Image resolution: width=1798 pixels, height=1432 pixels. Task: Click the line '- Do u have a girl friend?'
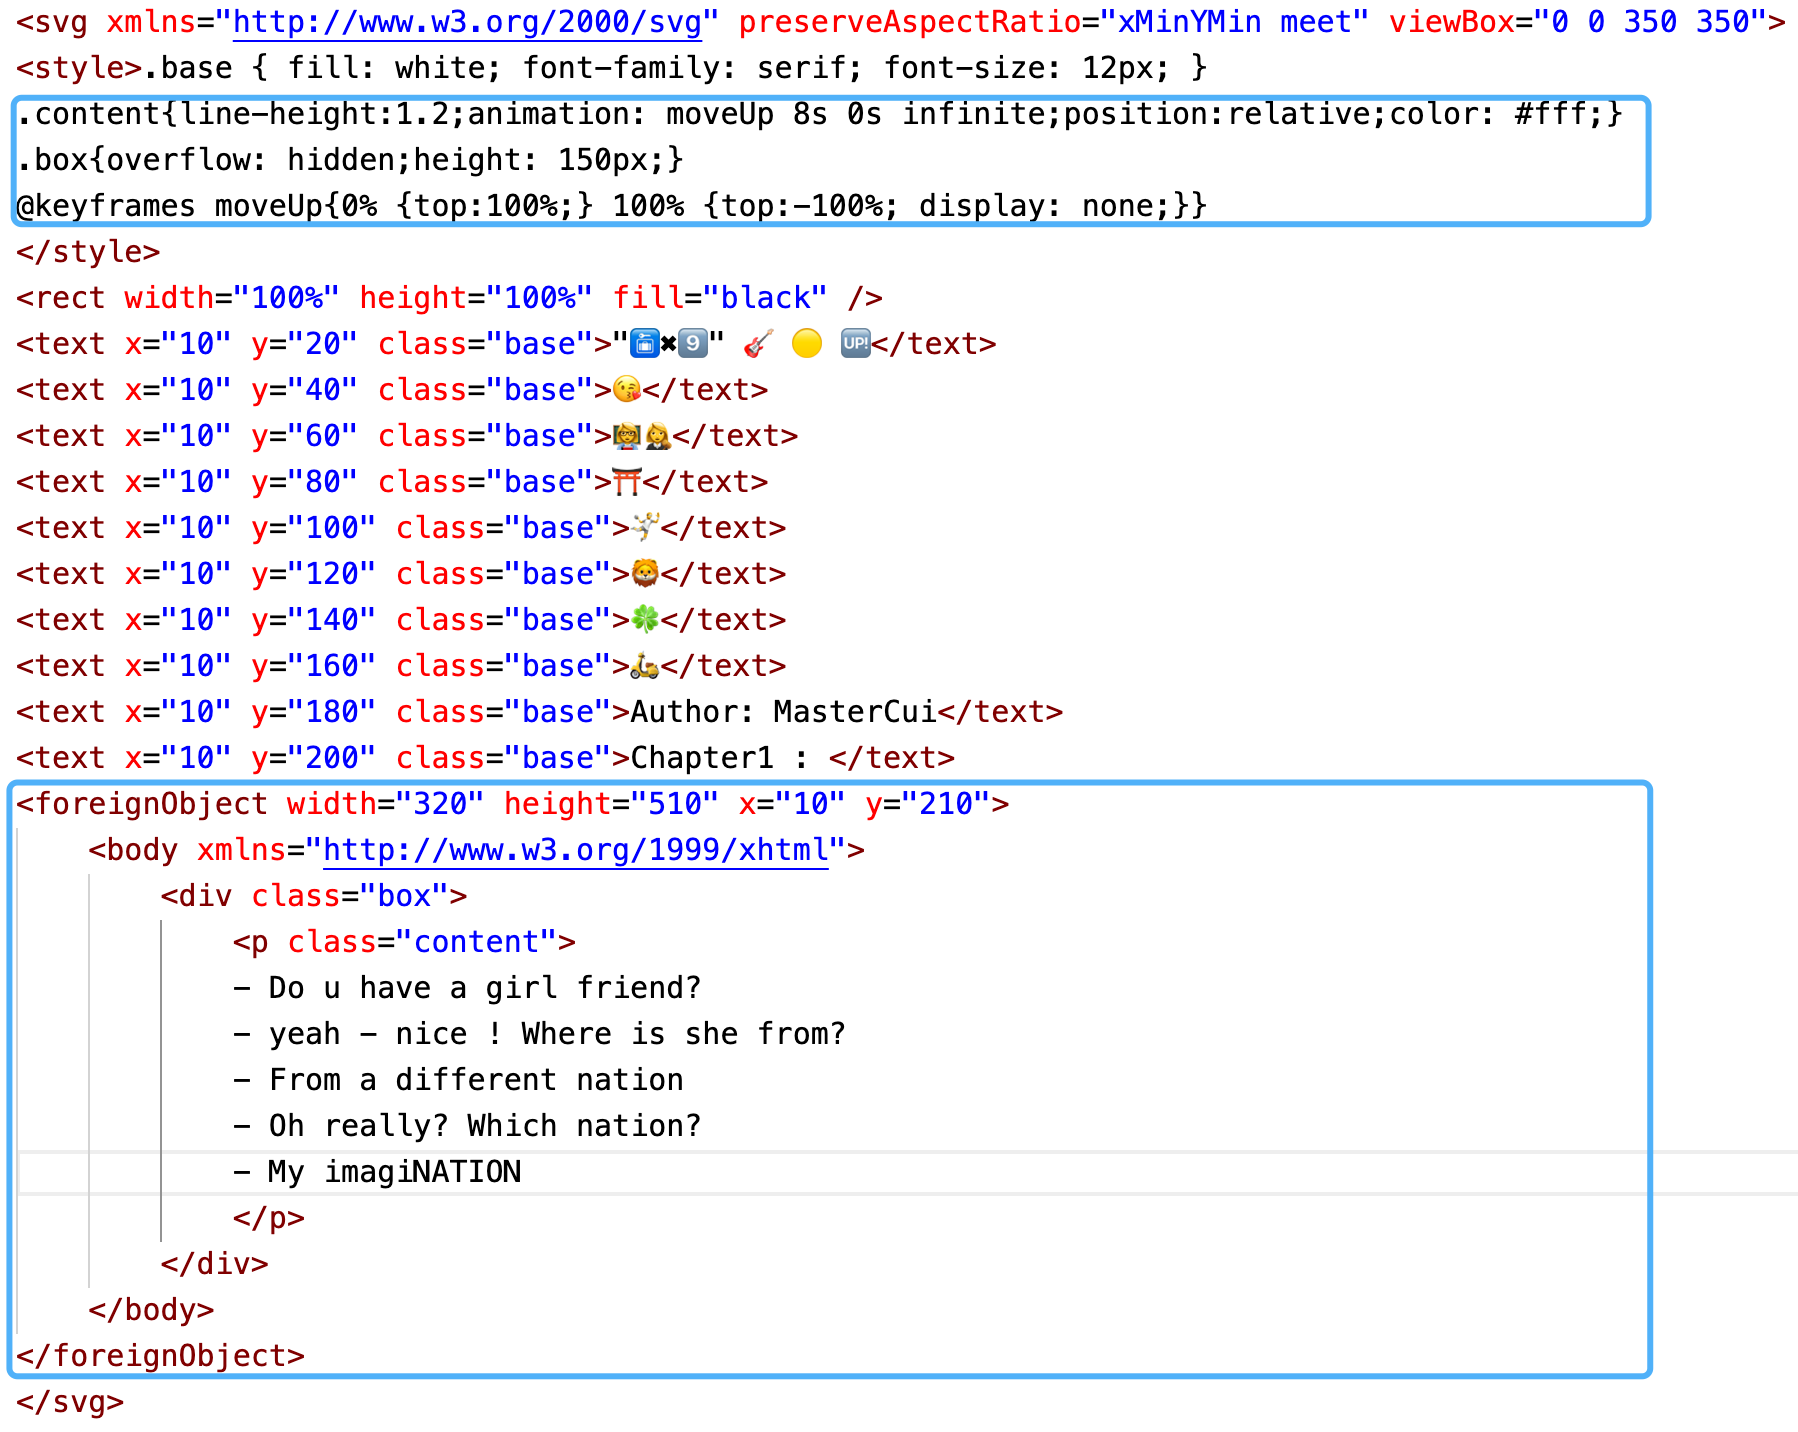[x=467, y=988]
